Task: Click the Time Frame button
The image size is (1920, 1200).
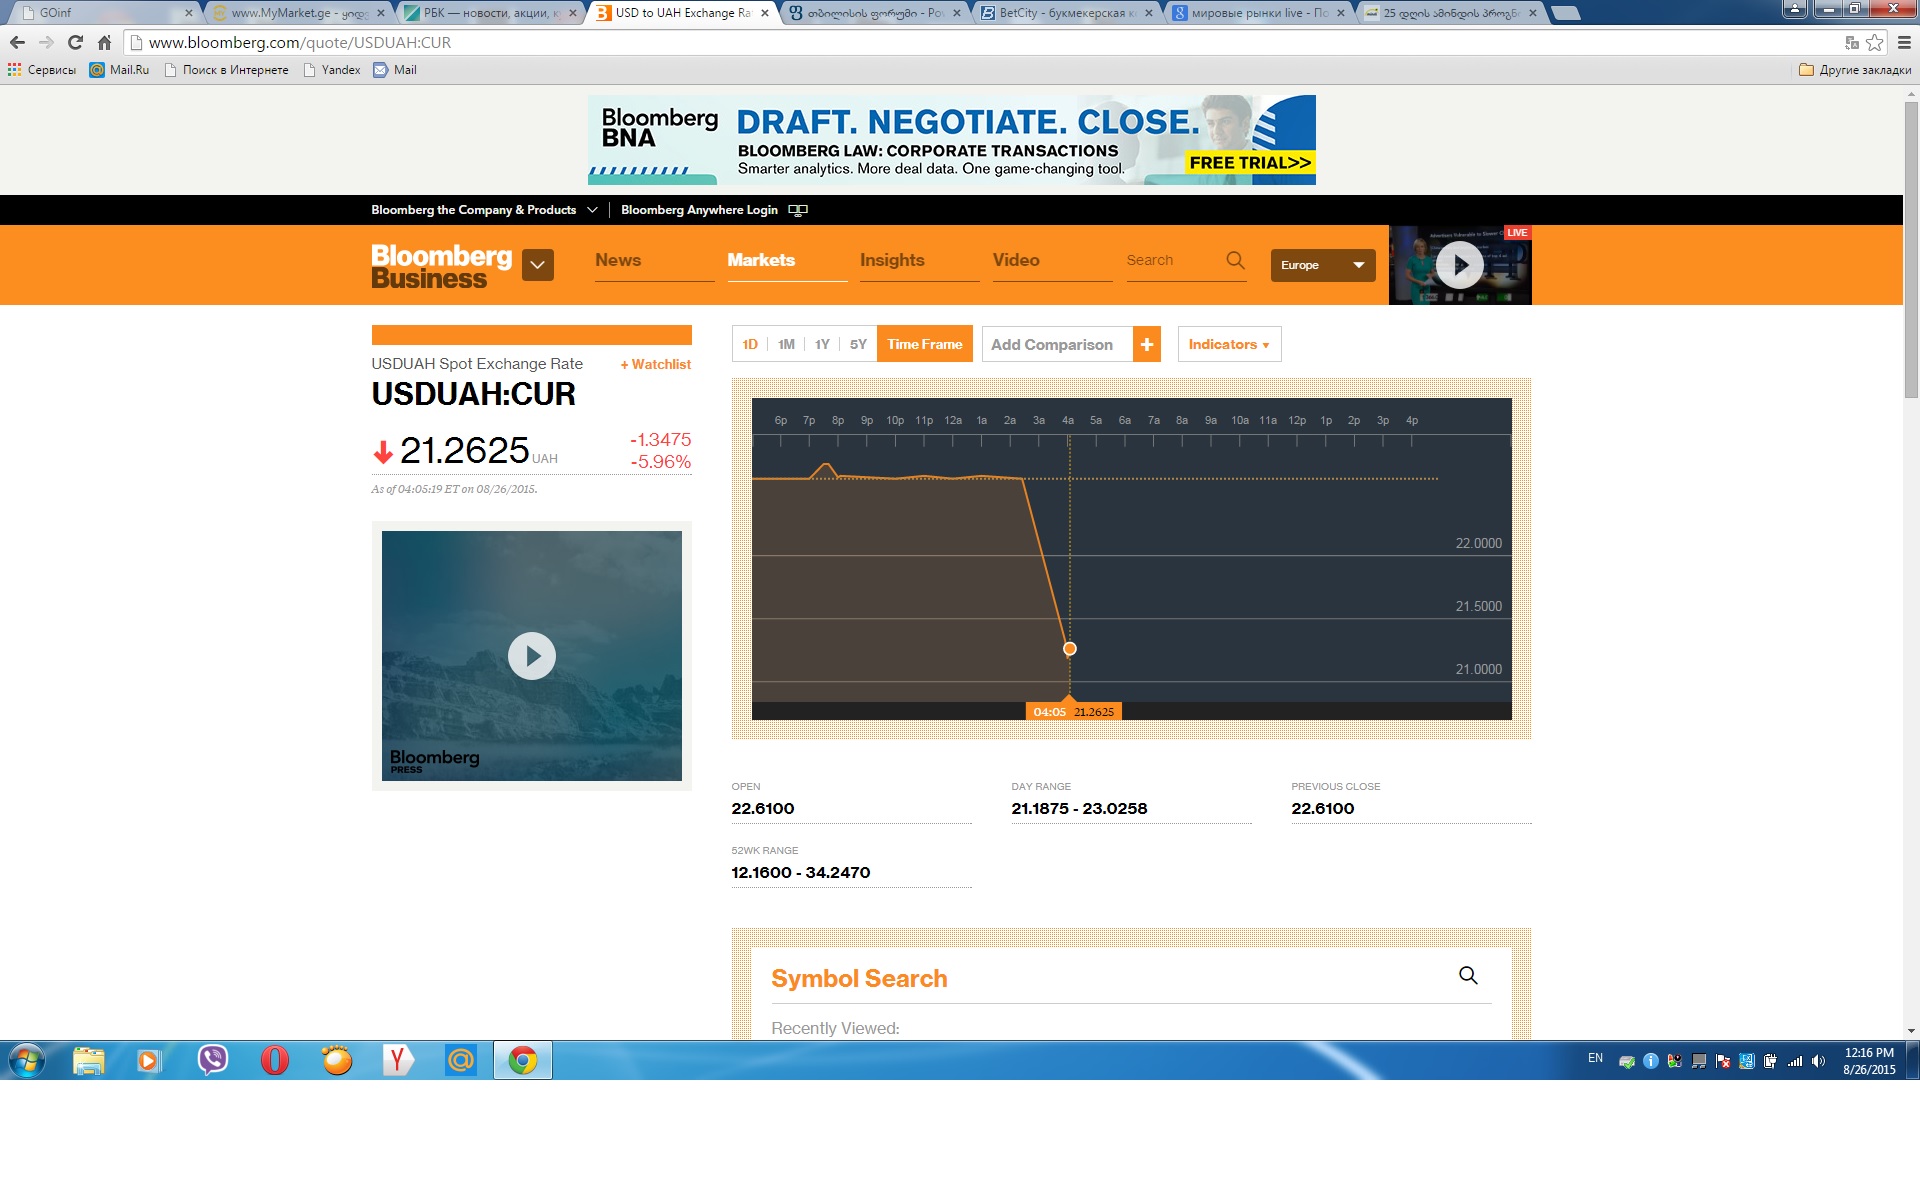Action: tap(924, 344)
